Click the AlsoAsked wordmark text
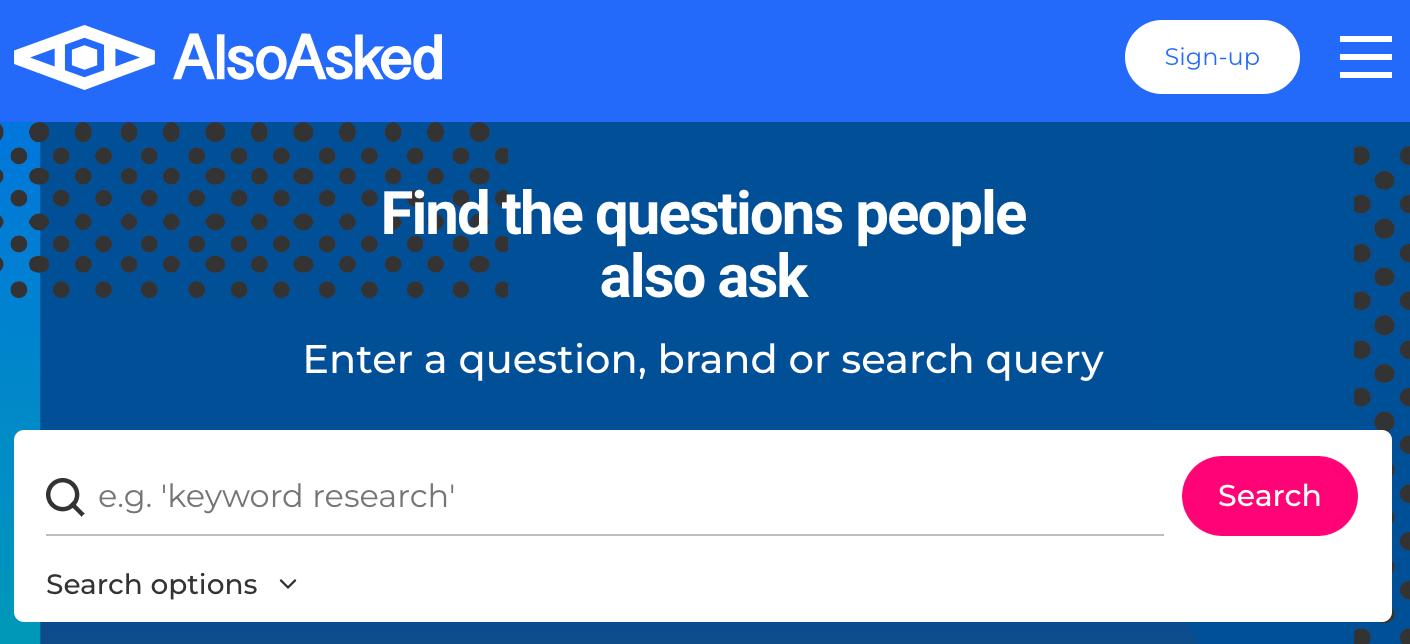Screen dimensions: 1410x644 308,58
